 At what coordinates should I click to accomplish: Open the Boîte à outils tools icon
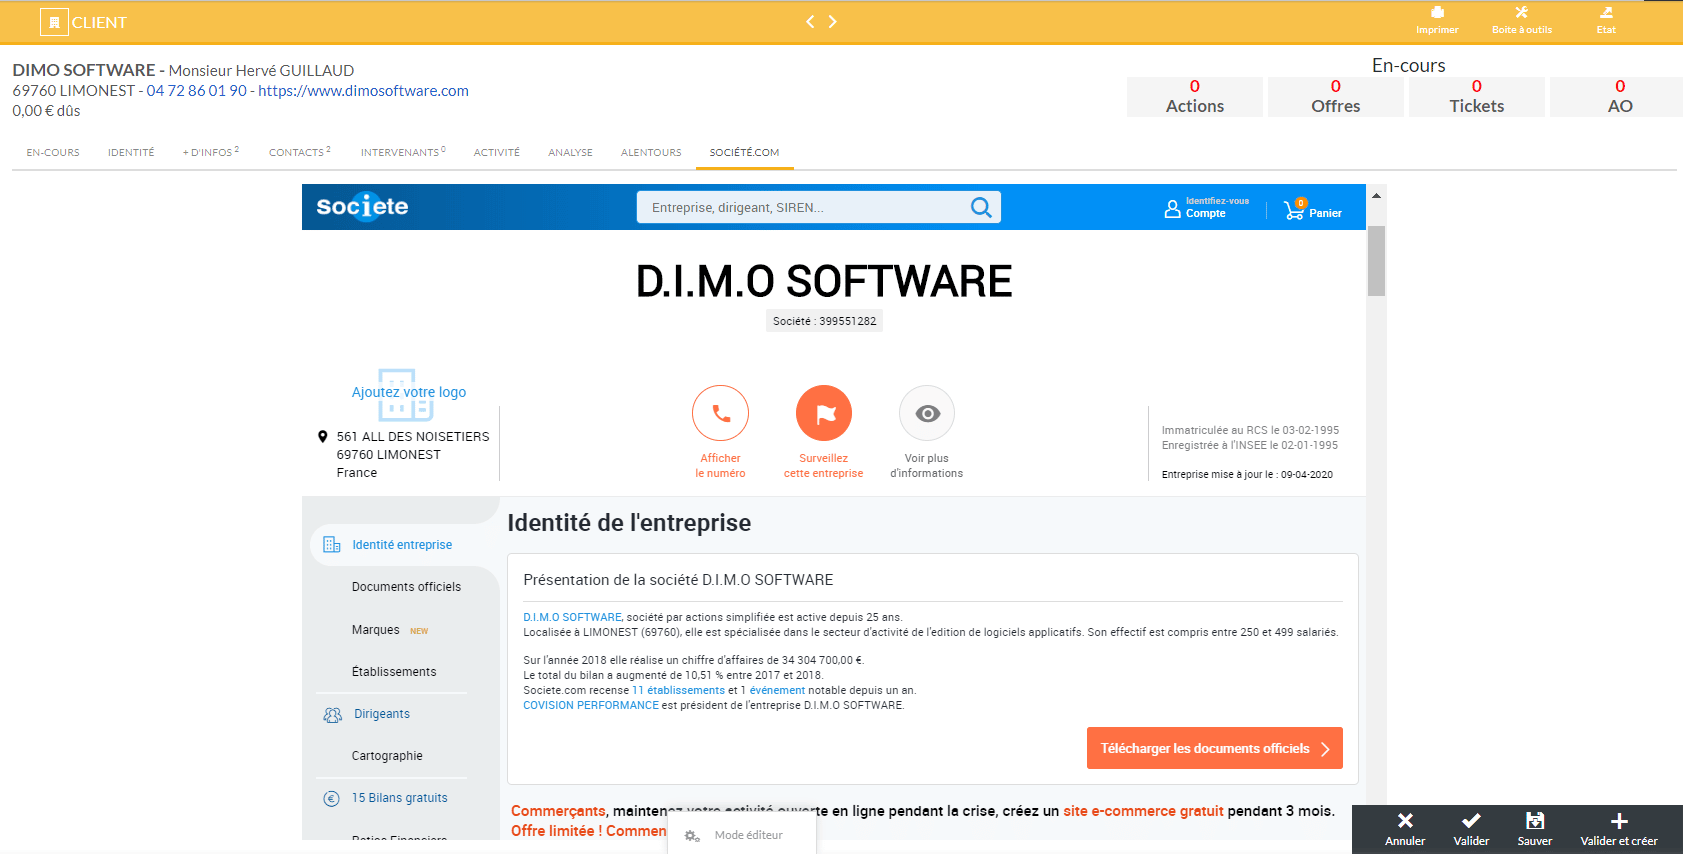1521,13
